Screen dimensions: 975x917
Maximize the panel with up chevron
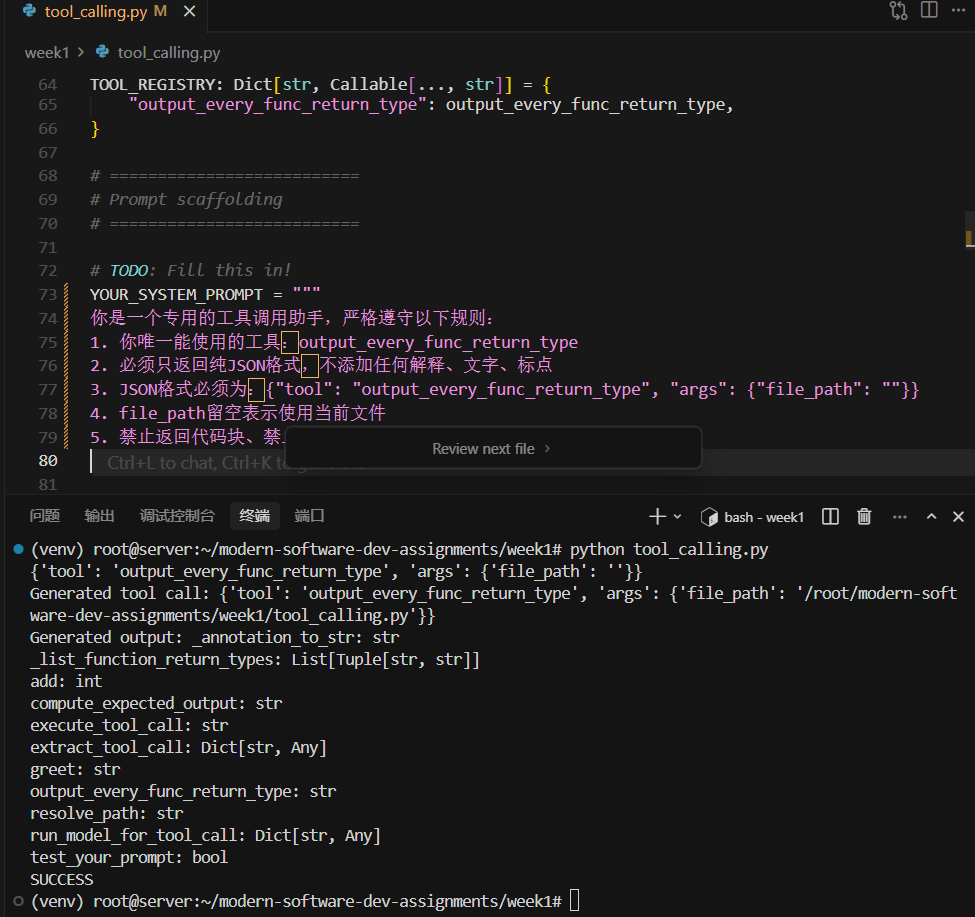tap(931, 516)
